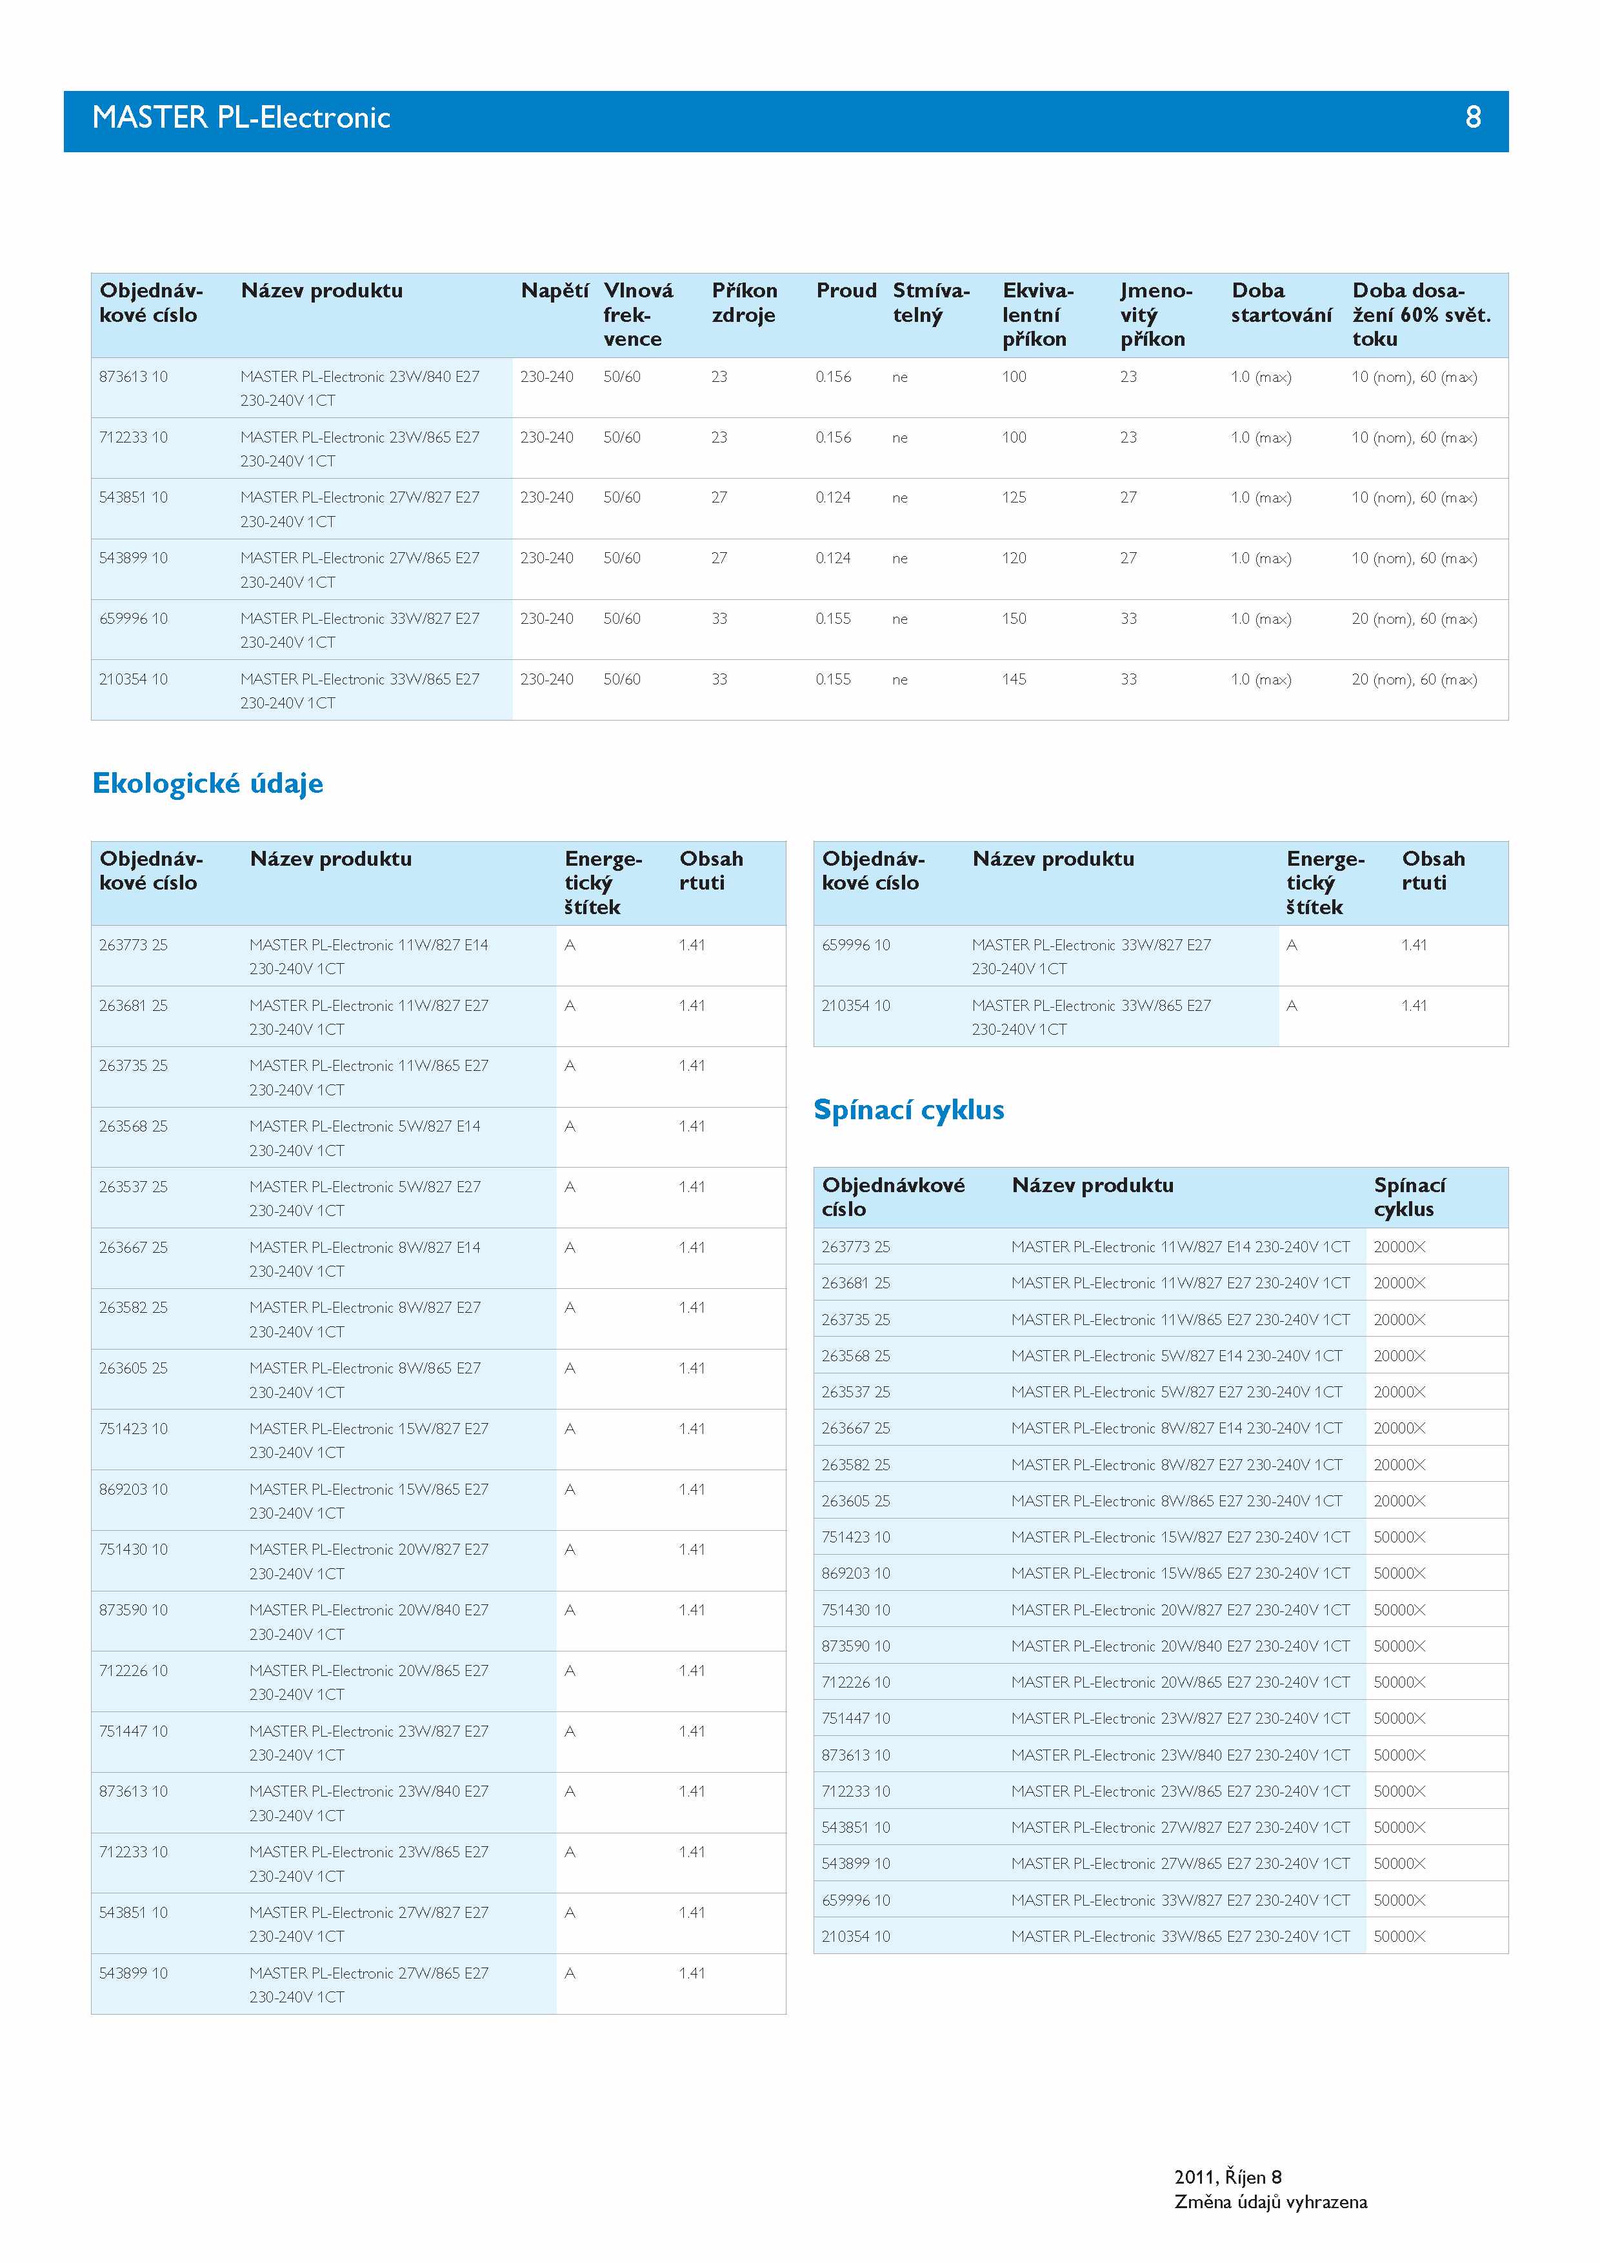Viewport: 1600px width, 2263px height.
Task: Click 8W/865 E27 product in switching cycle table
Action: (x=1176, y=1501)
